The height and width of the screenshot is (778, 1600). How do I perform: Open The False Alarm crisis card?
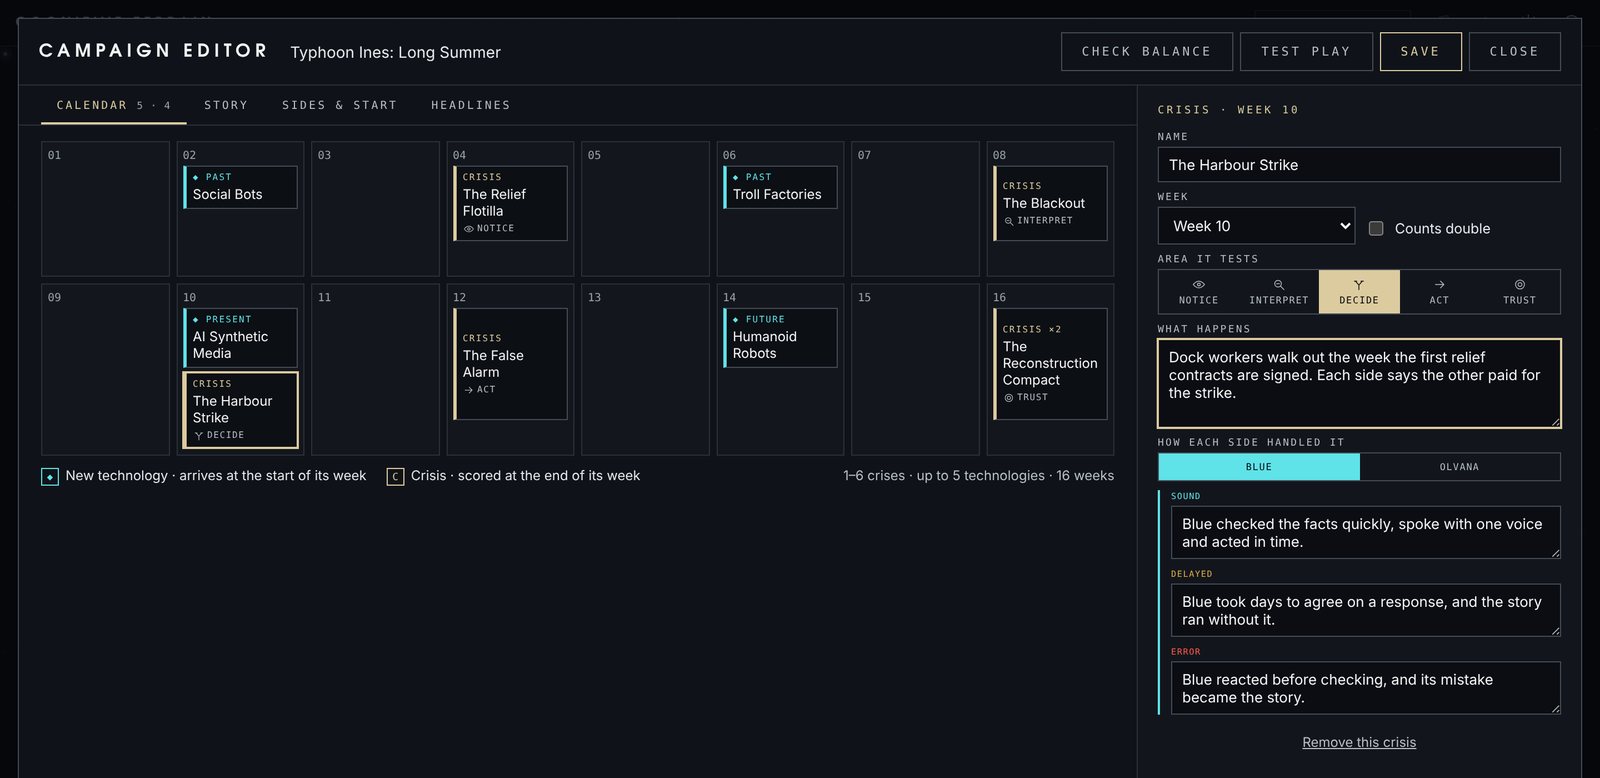510,364
